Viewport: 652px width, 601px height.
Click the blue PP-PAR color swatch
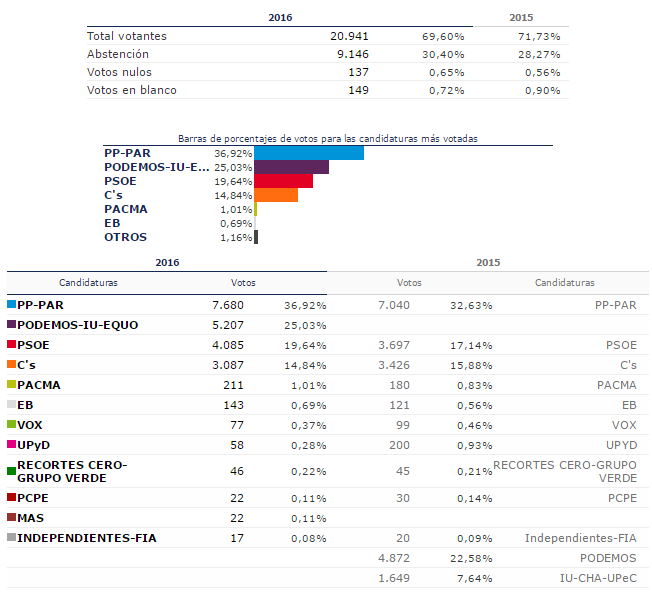click(11, 304)
